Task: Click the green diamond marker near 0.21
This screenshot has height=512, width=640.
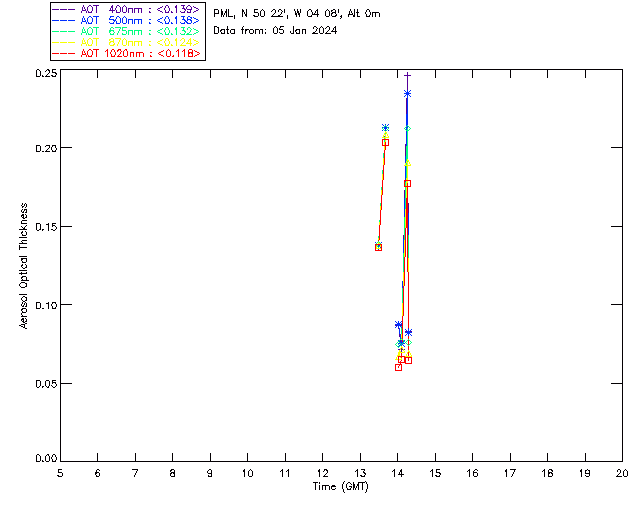Action: click(407, 129)
